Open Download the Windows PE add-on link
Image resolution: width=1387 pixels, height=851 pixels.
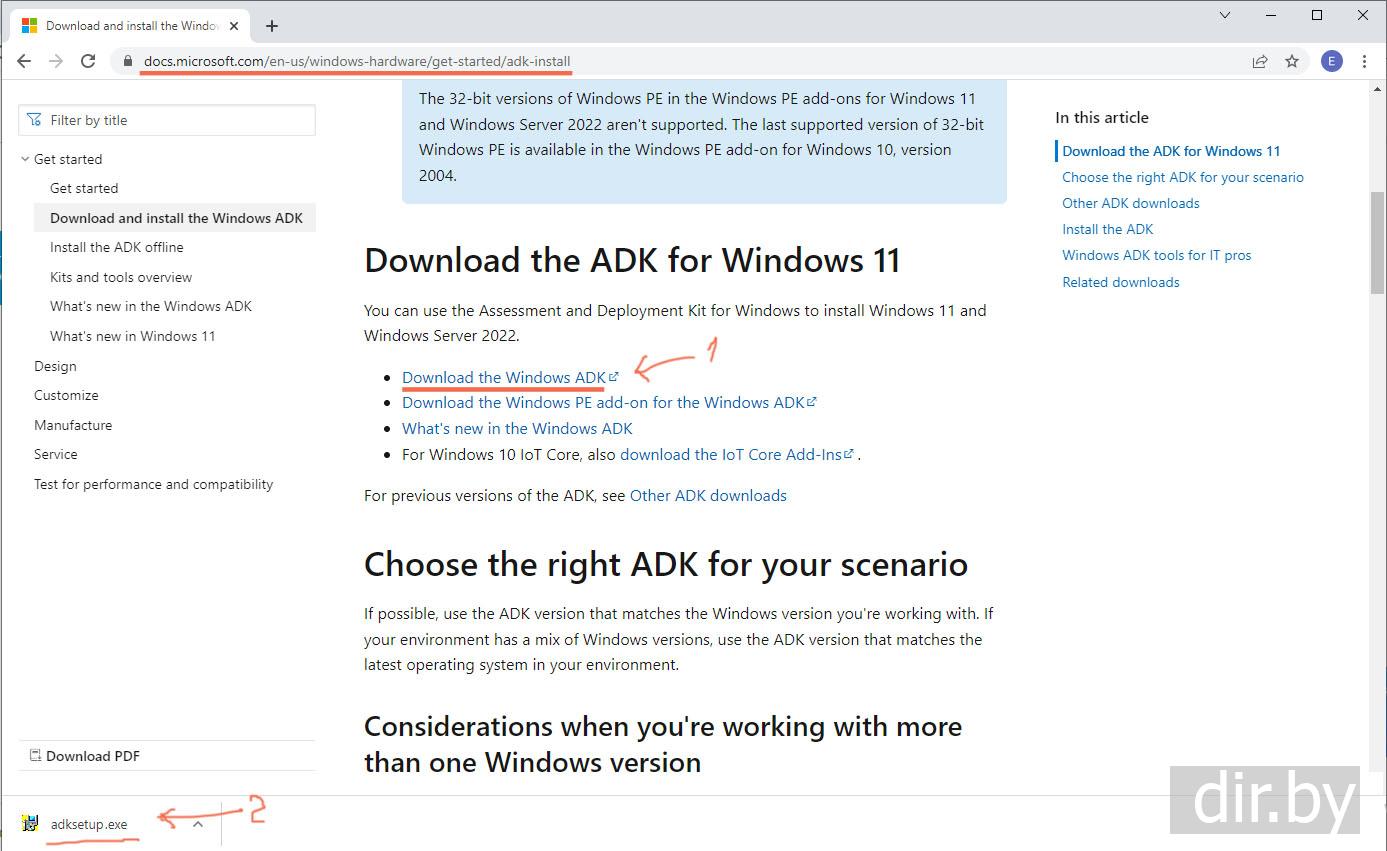pos(603,402)
